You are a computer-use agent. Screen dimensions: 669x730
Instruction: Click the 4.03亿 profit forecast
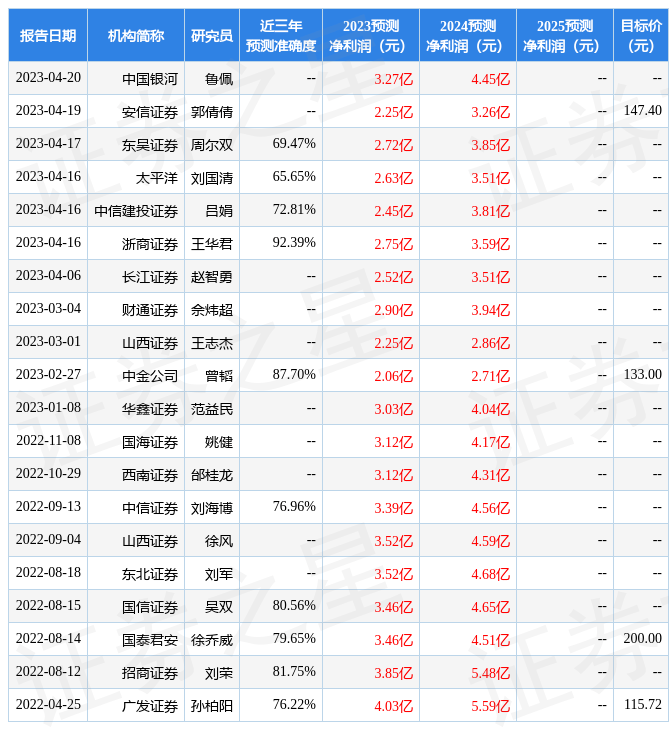tap(393, 706)
